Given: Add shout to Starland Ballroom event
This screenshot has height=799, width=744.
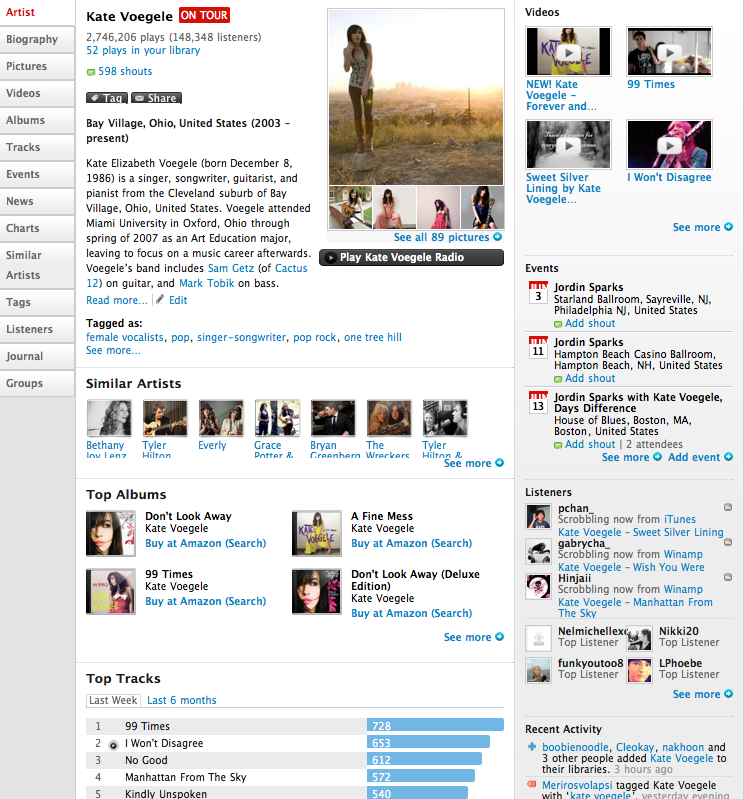Looking at the screenshot, I should (590, 324).
